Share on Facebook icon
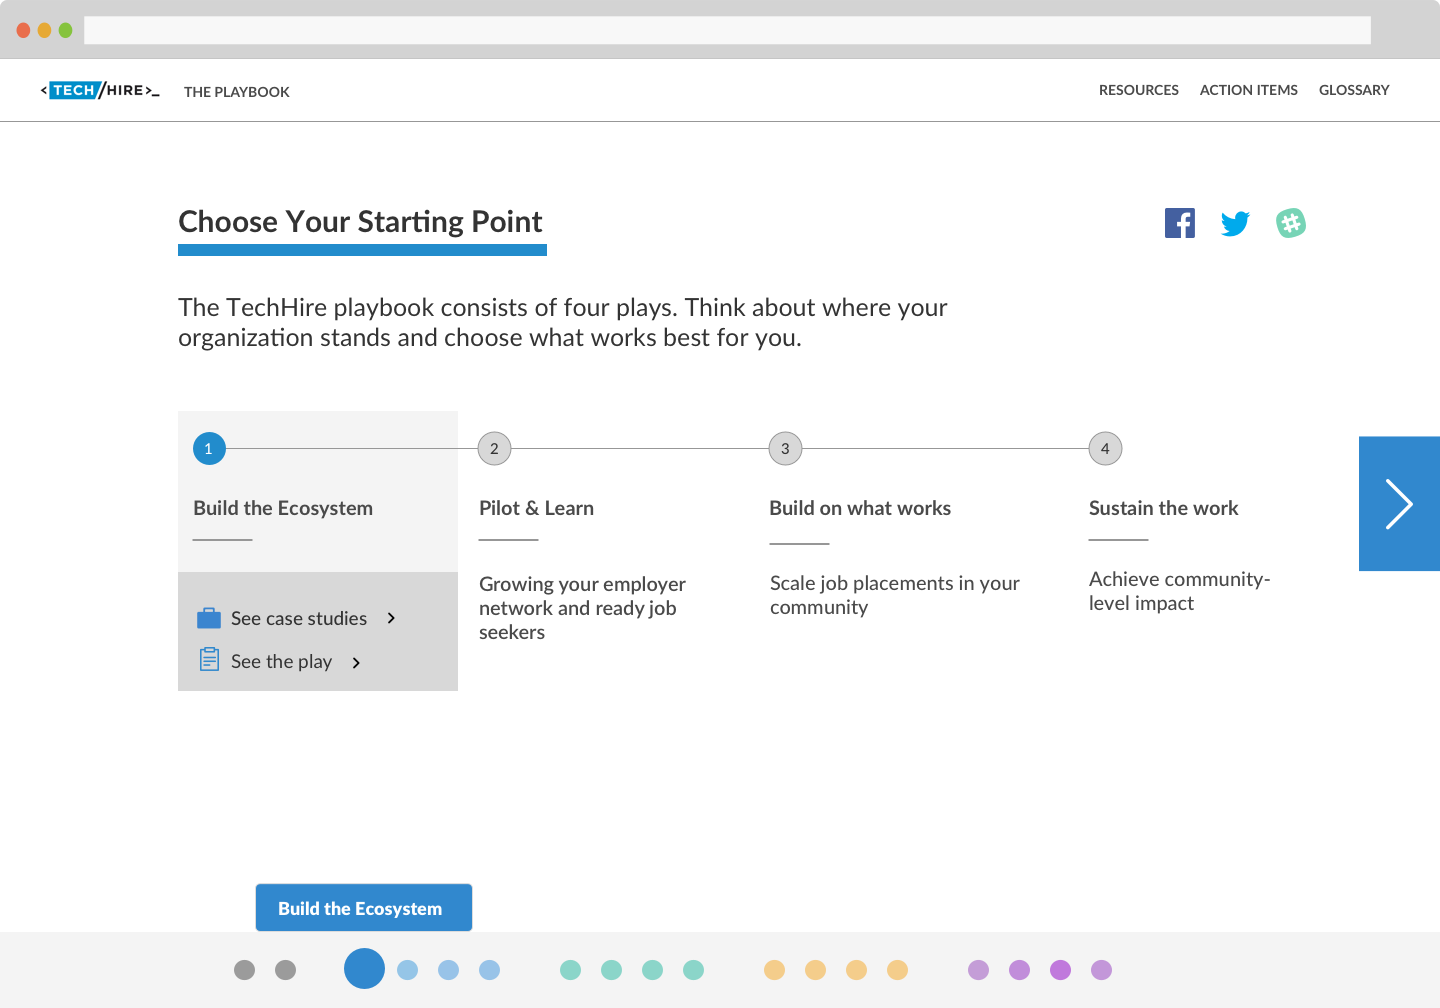The width and height of the screenshot is (1440, 1008). [x=1180, y=223]
